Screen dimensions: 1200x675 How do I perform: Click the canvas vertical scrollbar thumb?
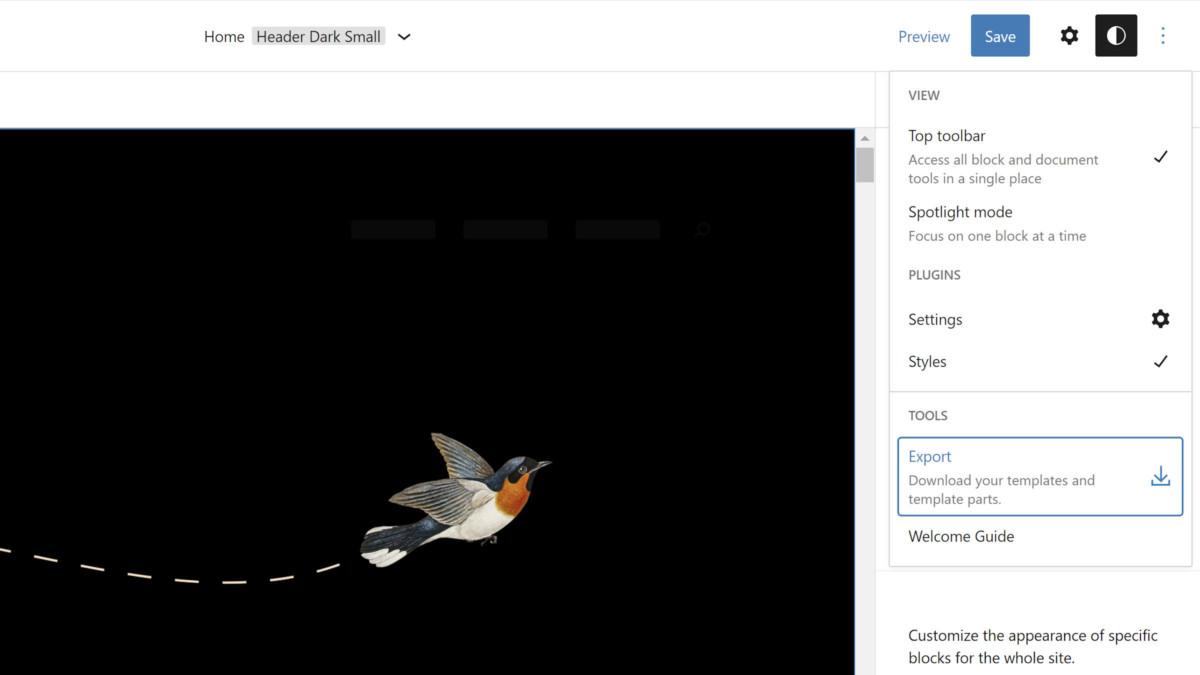[x=865, y=165]
